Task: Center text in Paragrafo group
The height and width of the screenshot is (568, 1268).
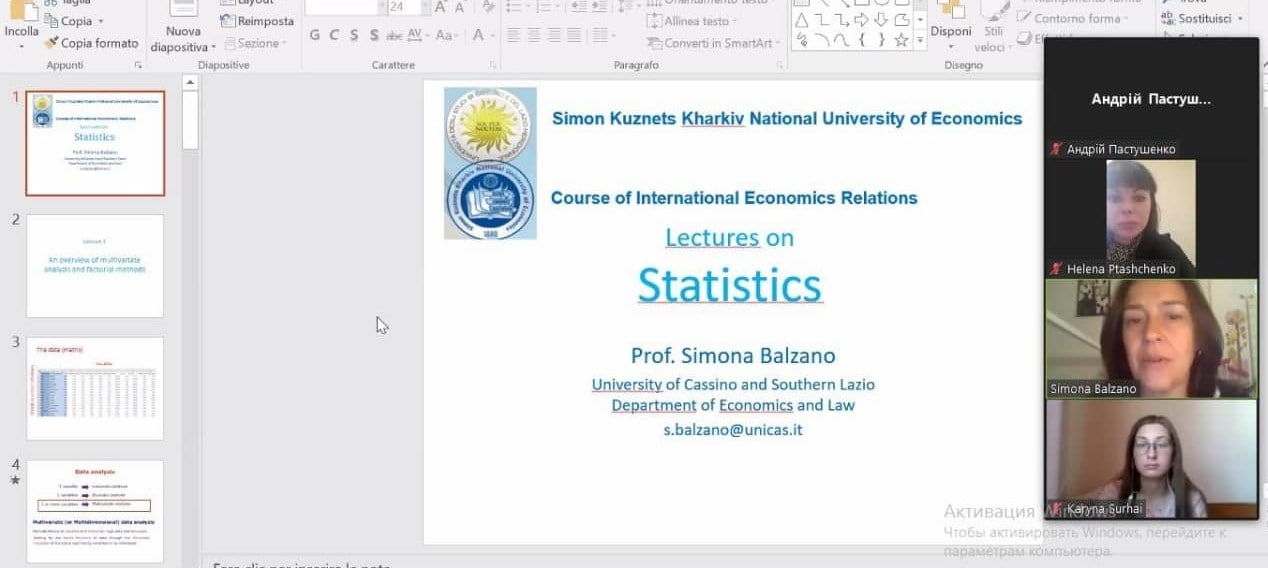Action: coord(534,35)
